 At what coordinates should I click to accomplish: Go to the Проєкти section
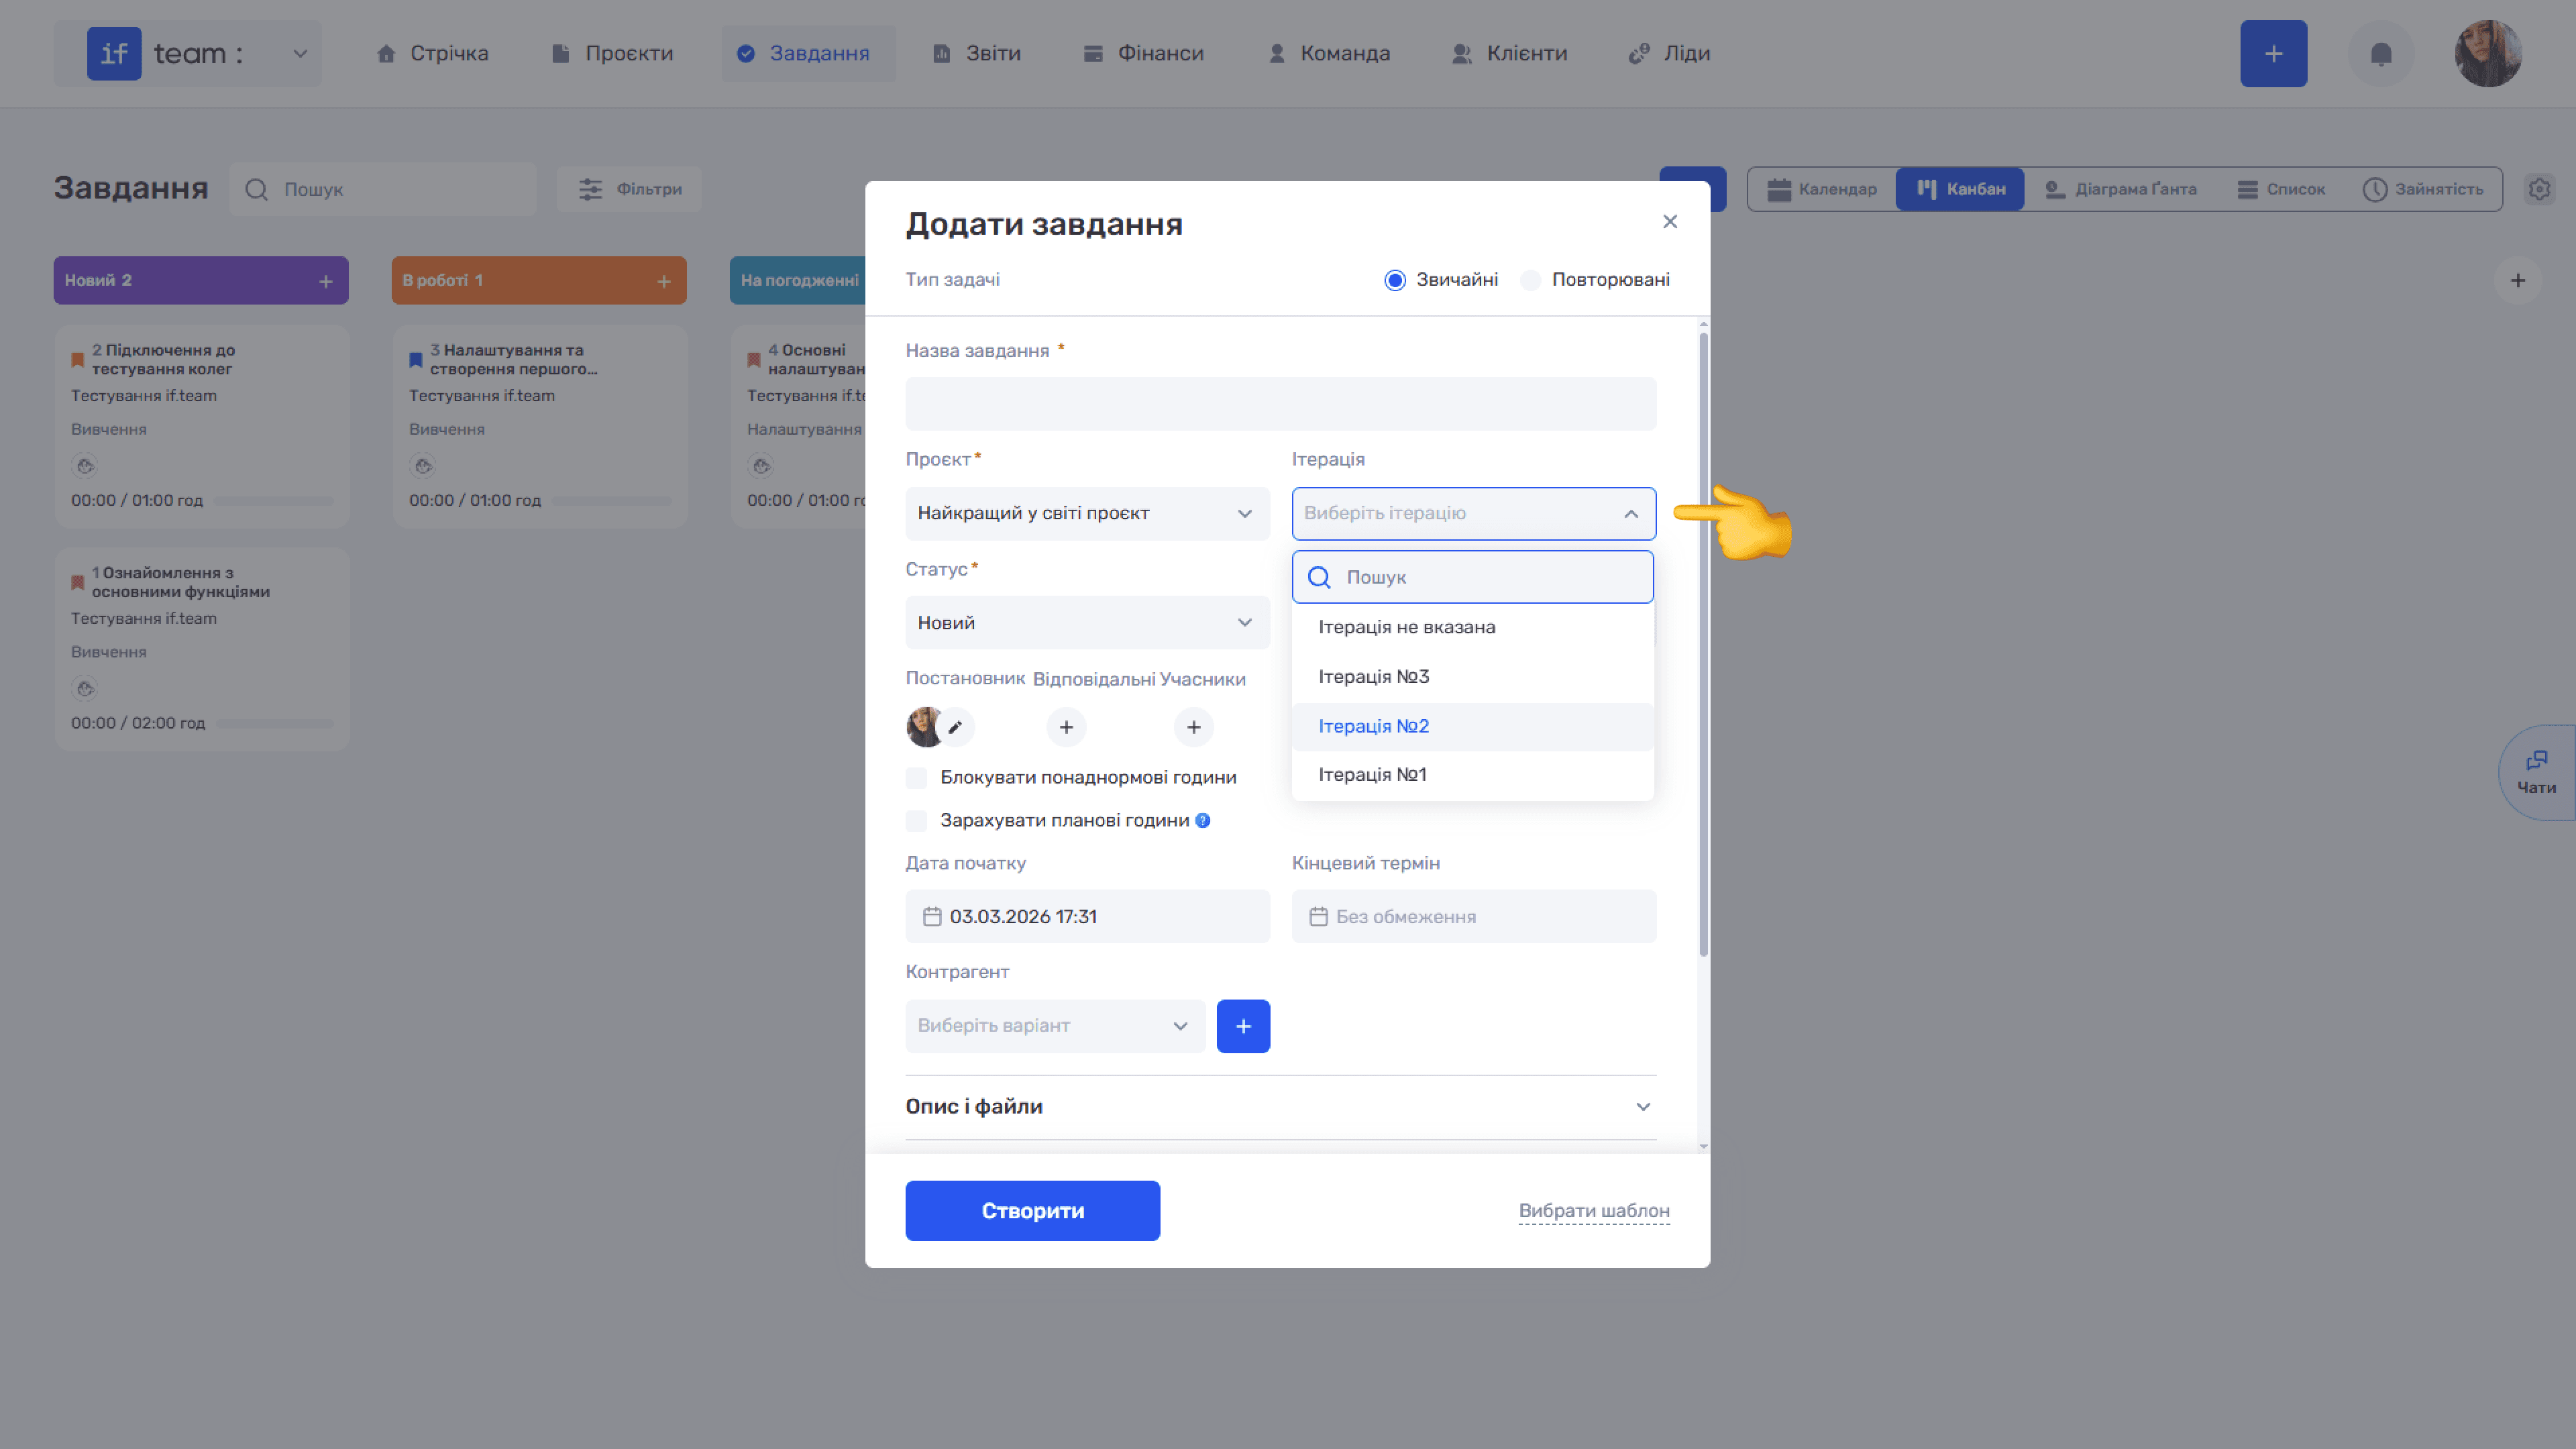613,54
